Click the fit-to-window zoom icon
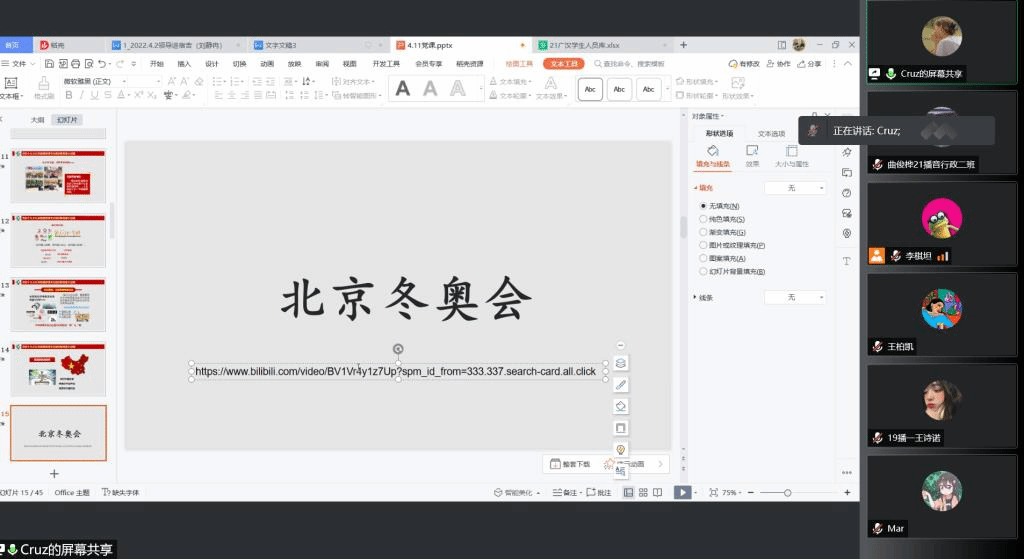1024x559 pixels. [x=713, y=492]
